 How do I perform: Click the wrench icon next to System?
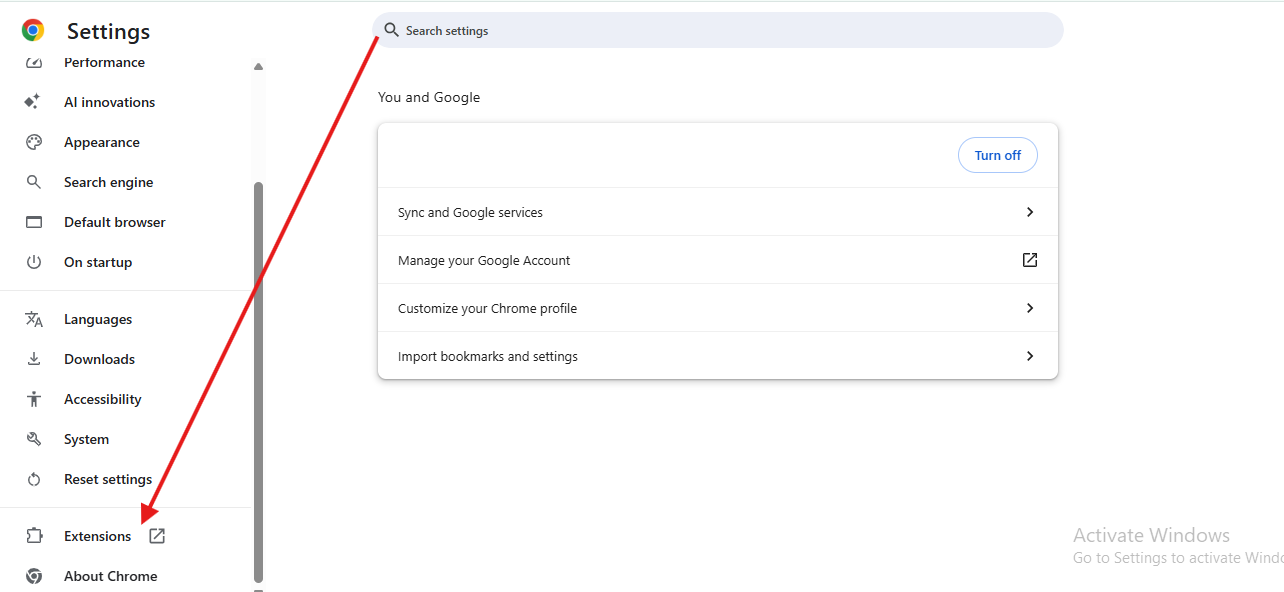click(x=34, y=439)
